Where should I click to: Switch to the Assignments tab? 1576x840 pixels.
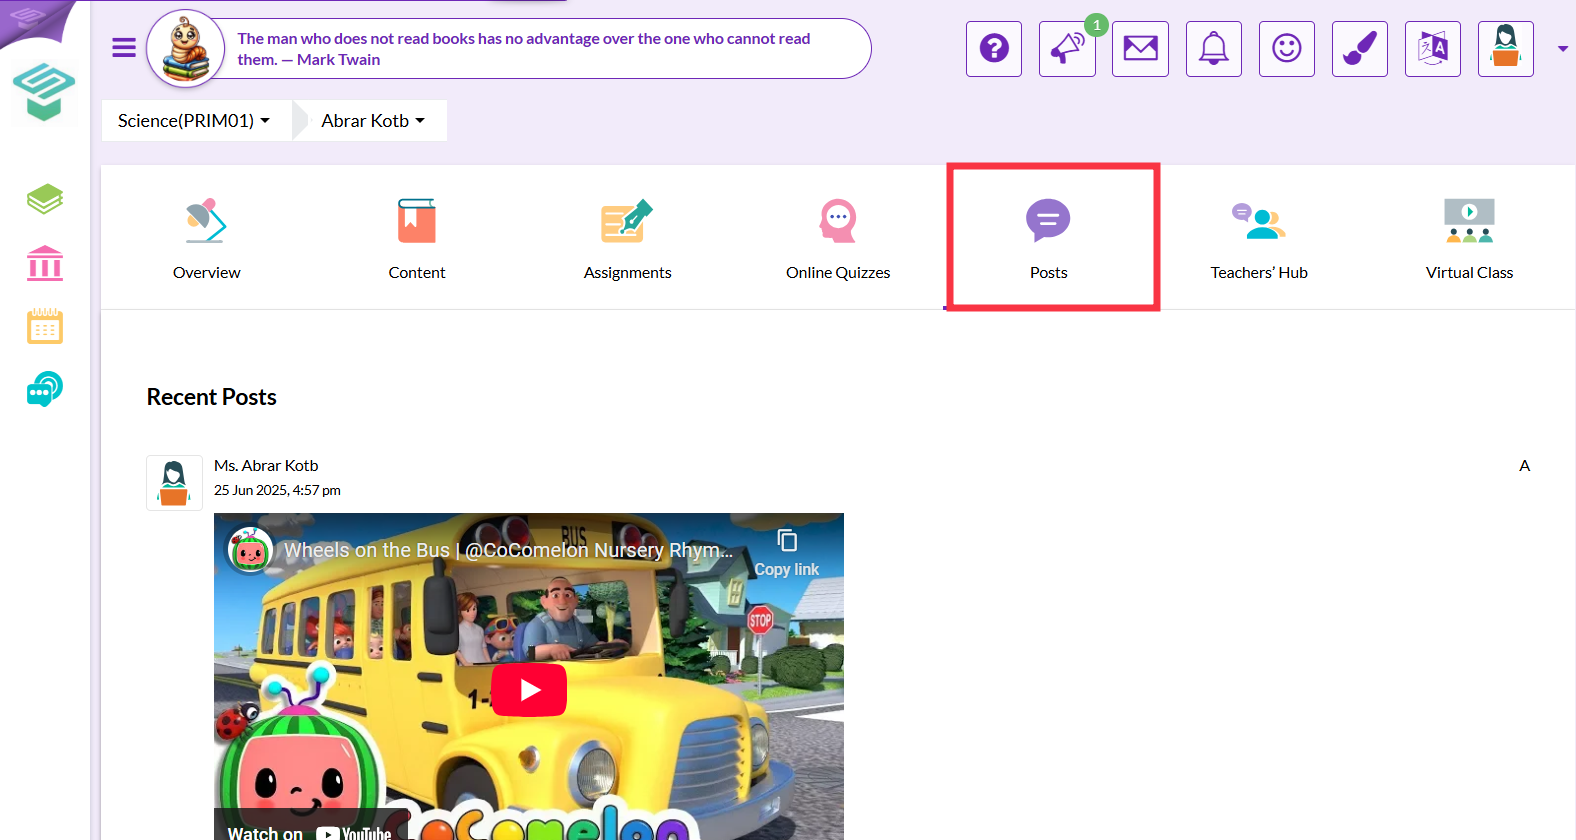point(628,238)
